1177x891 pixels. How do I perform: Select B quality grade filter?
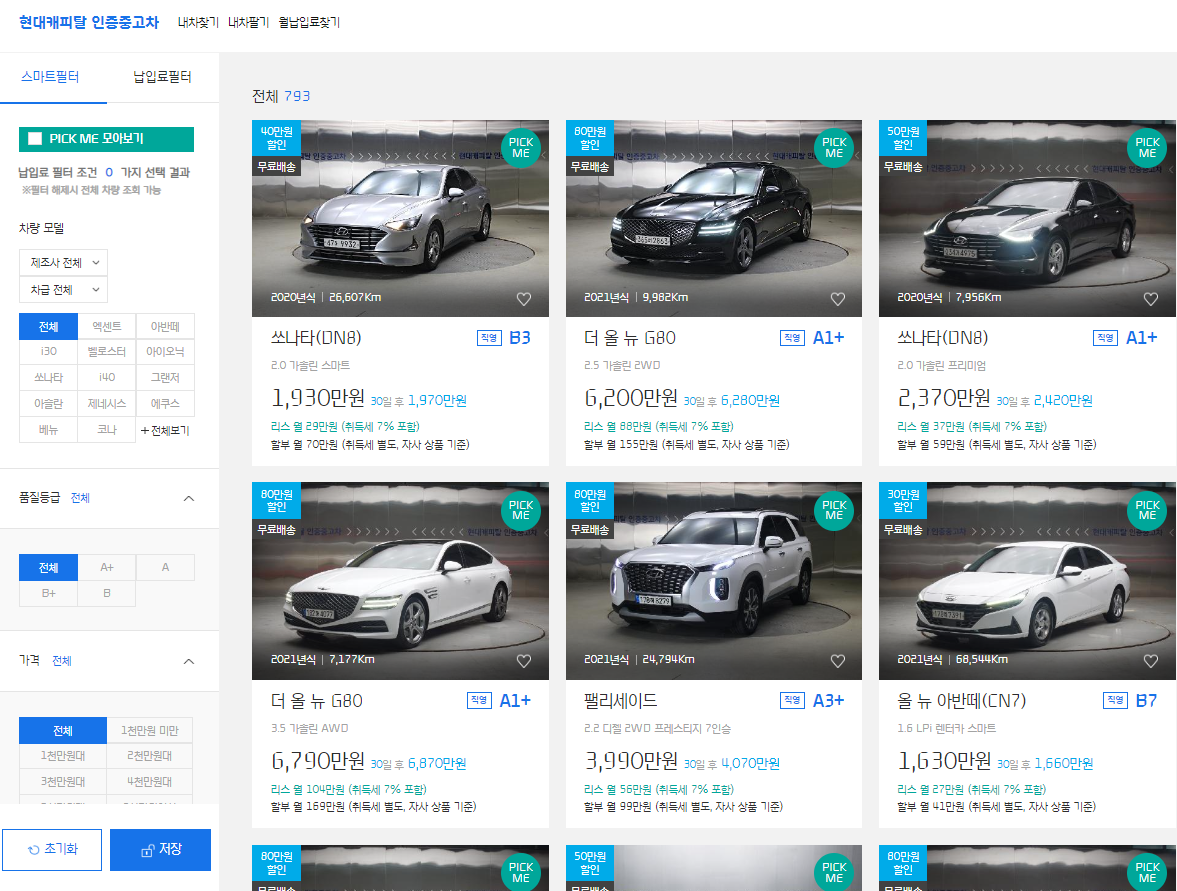pyautogui.click(x=107, y=593)
